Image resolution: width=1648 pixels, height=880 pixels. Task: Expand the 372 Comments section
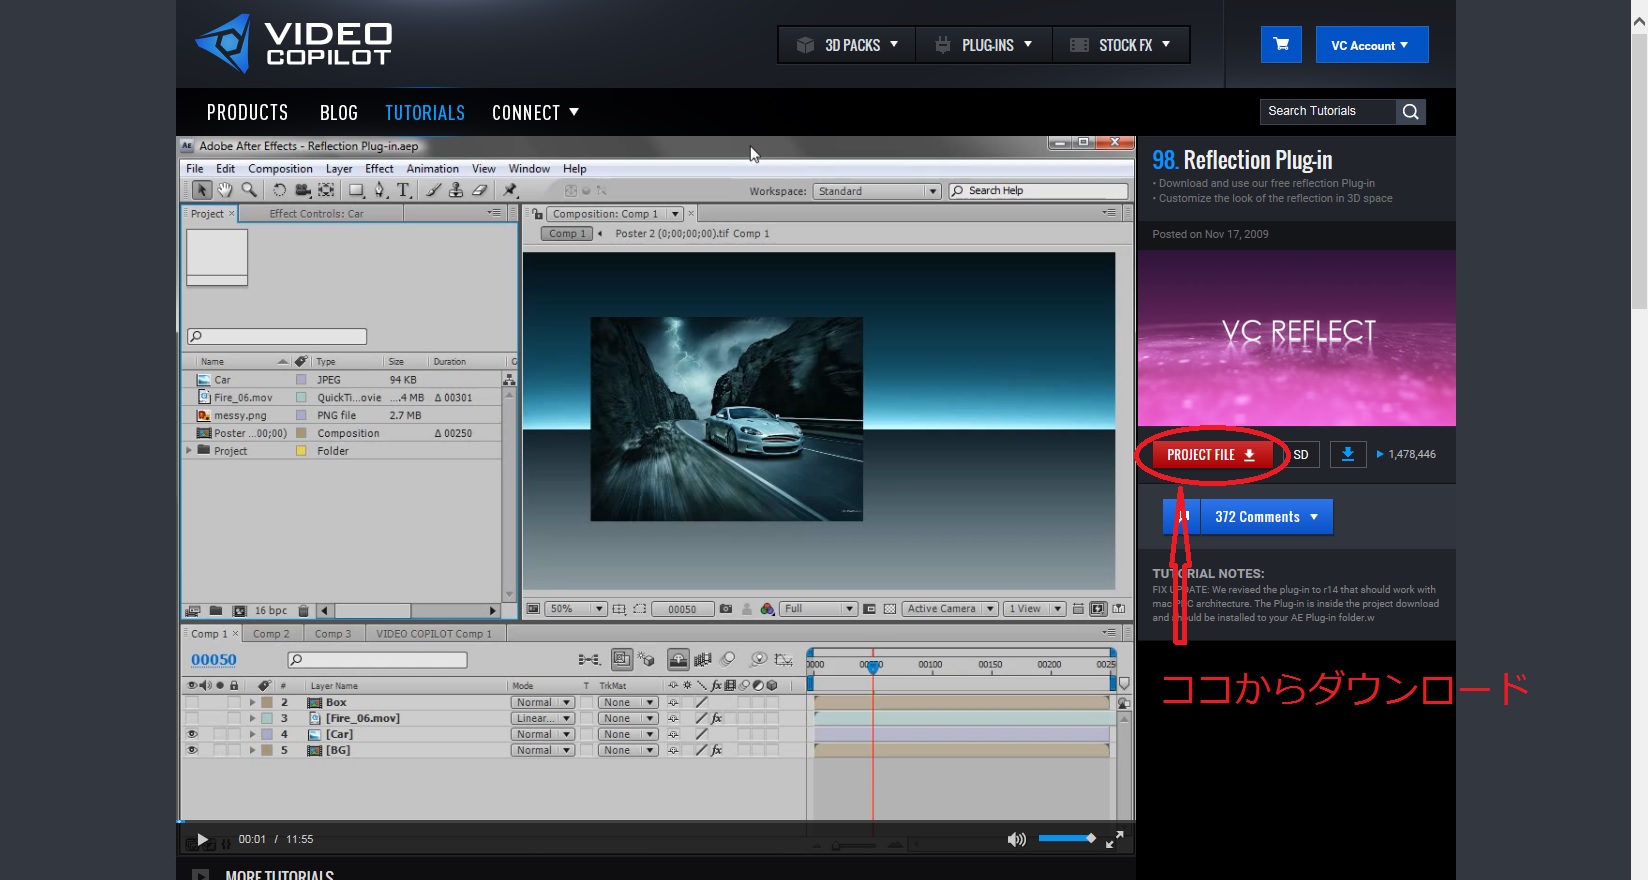click(1266, 517)
